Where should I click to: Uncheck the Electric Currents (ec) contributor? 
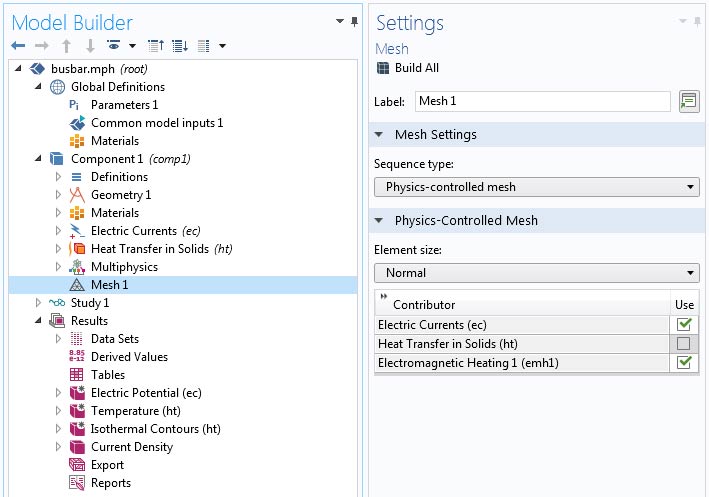[x=684, y=324]
